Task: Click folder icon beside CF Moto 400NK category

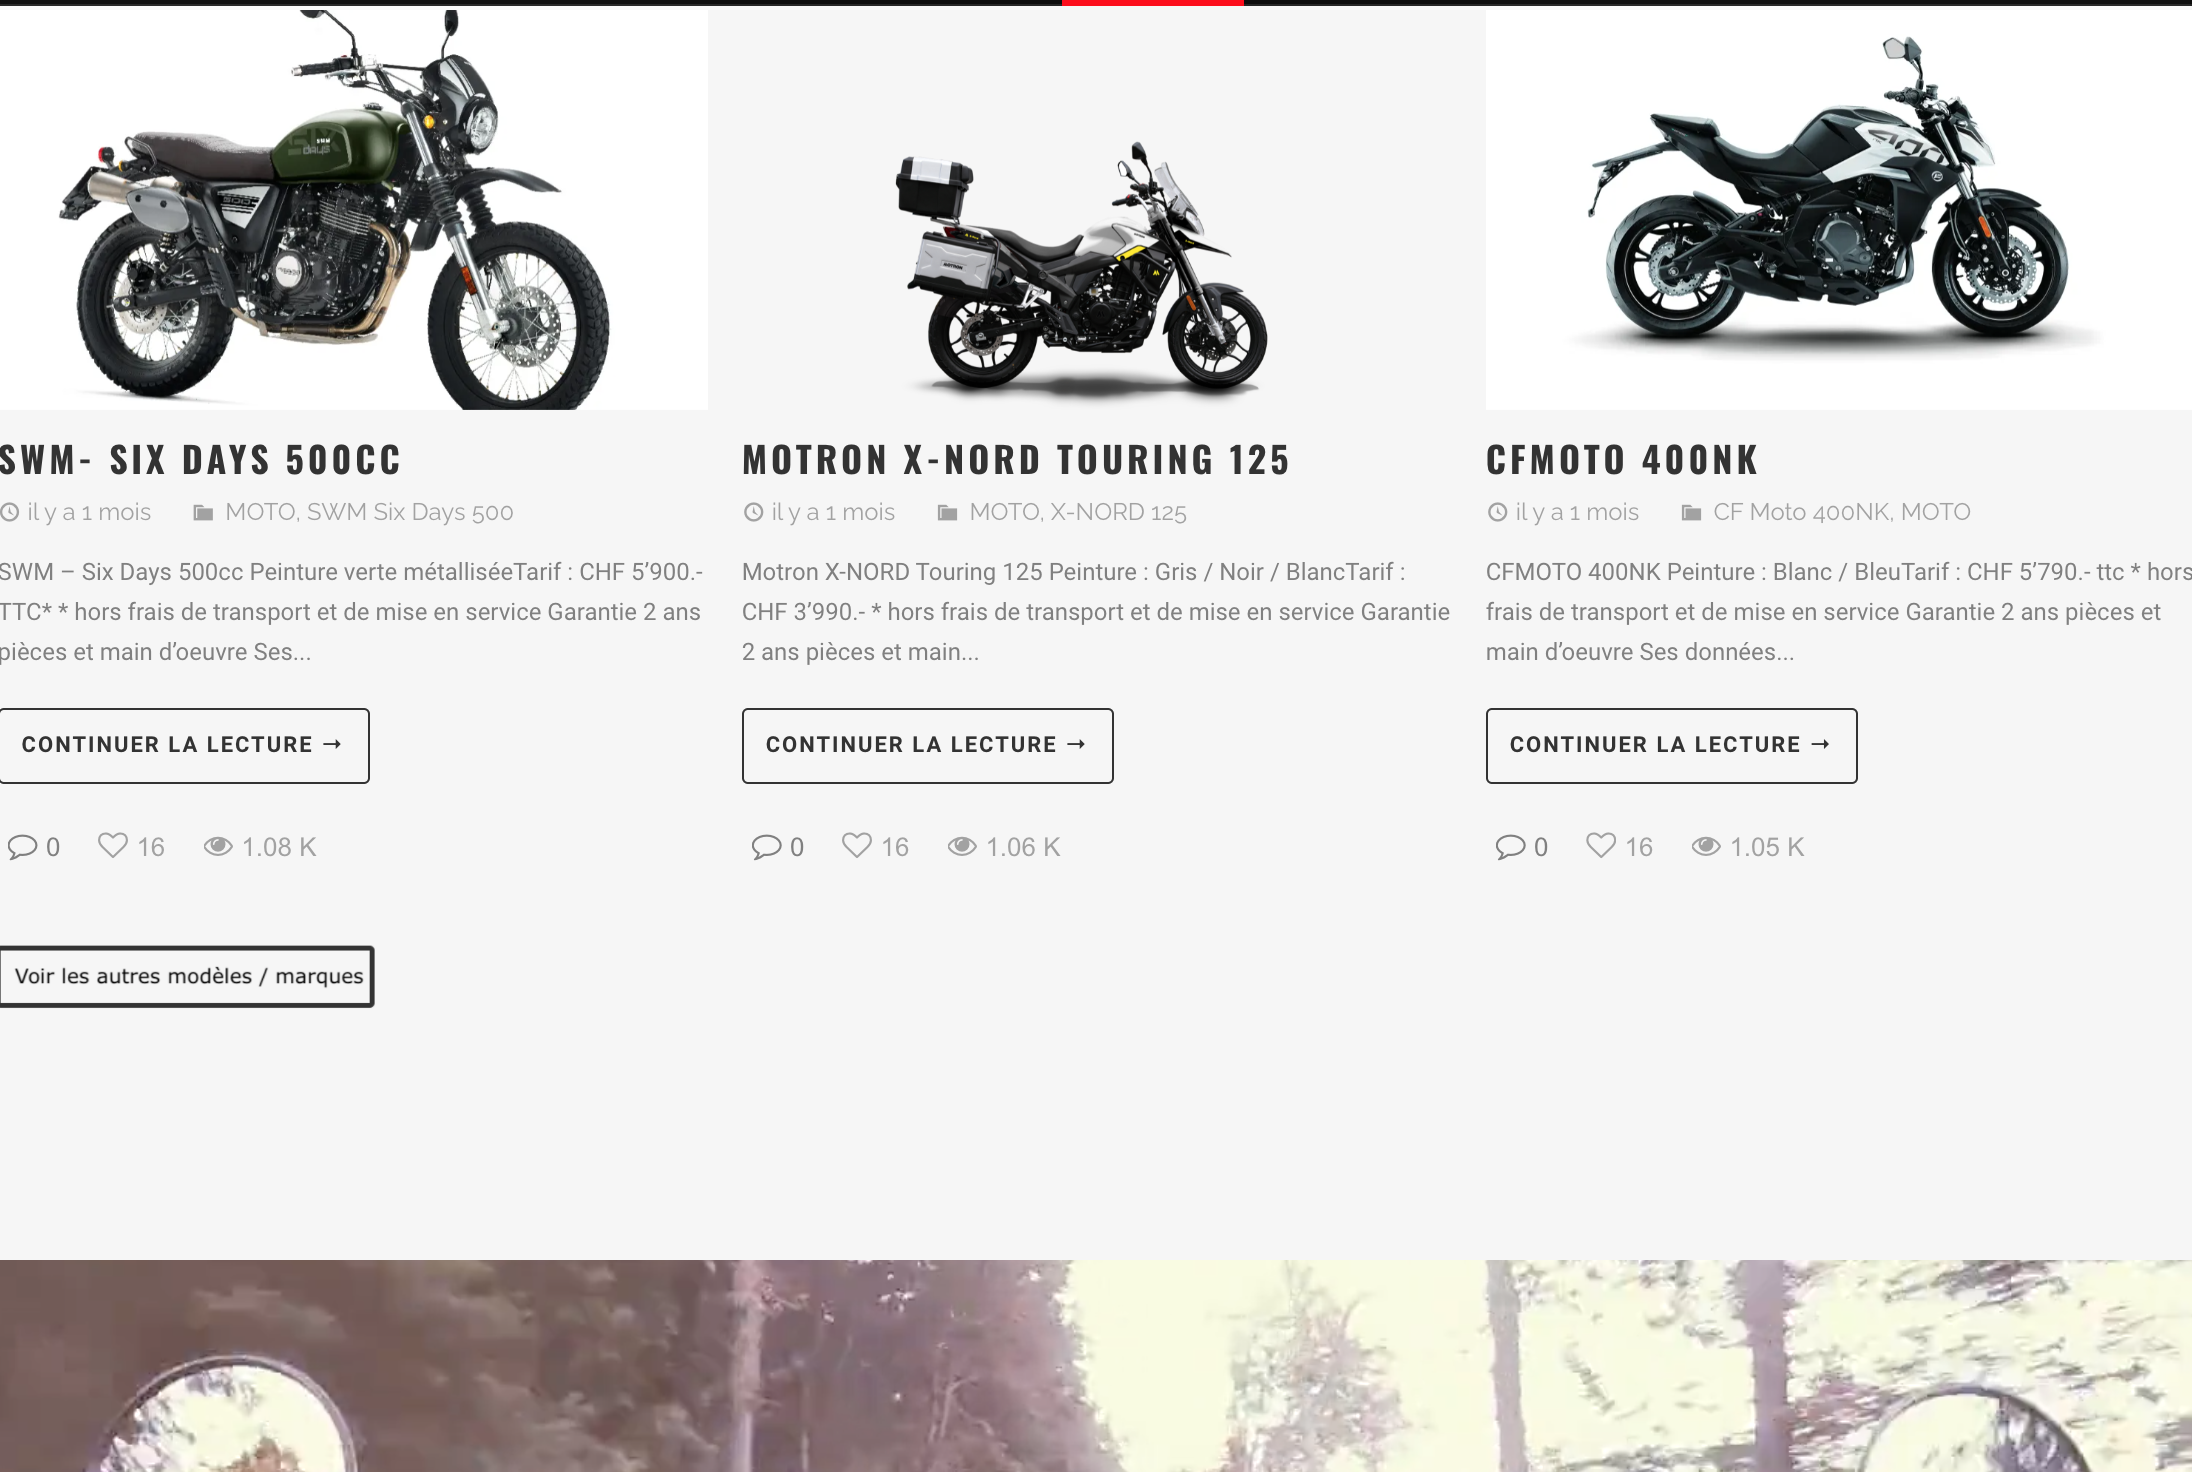Action: [1692, 513]
